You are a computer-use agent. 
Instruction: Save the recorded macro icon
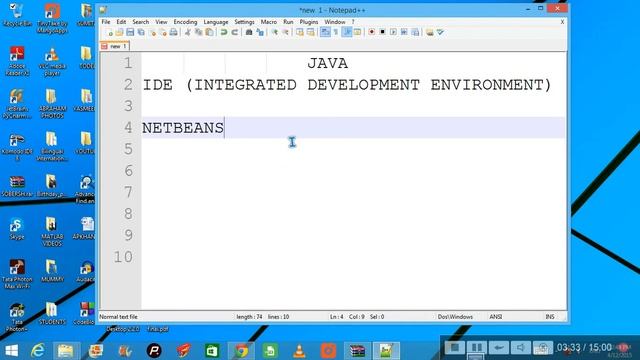point(415,32)
